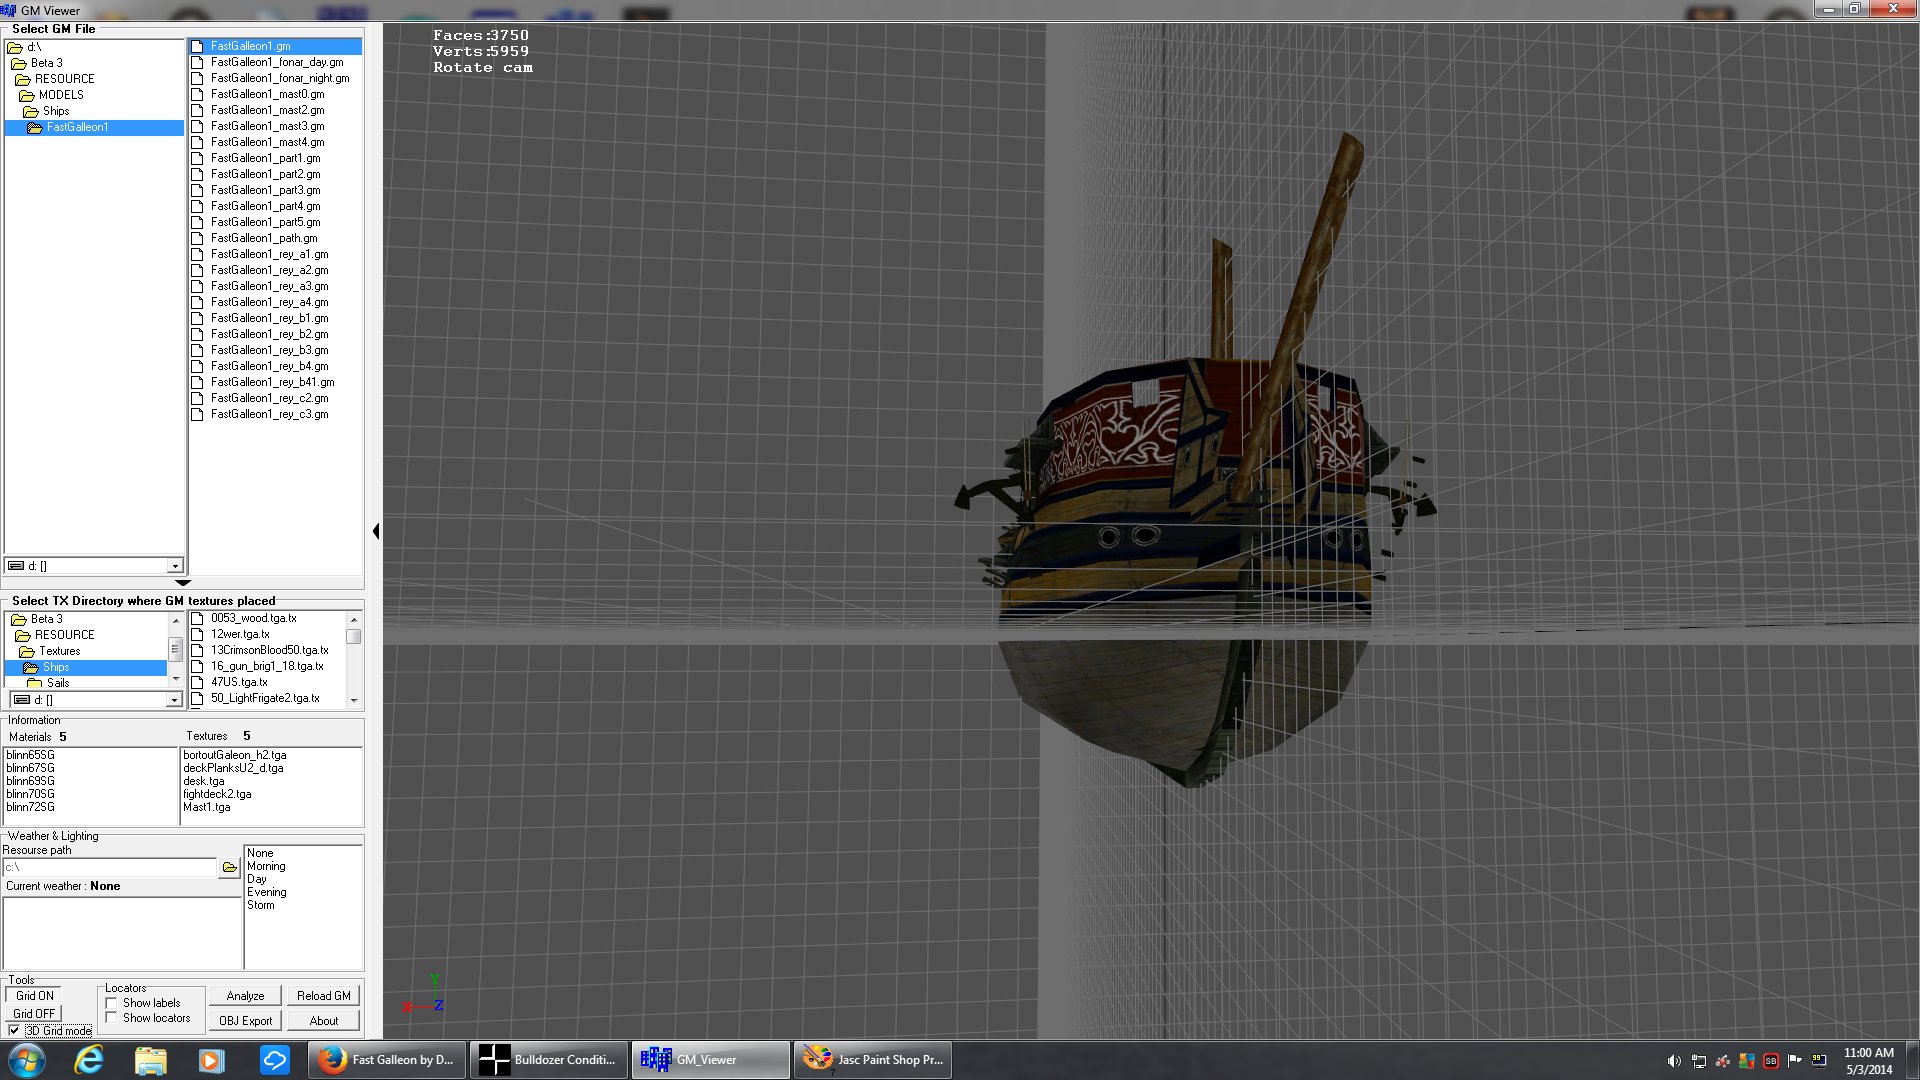Click the TX file list scrollbar up arrow

click(354, 620)
